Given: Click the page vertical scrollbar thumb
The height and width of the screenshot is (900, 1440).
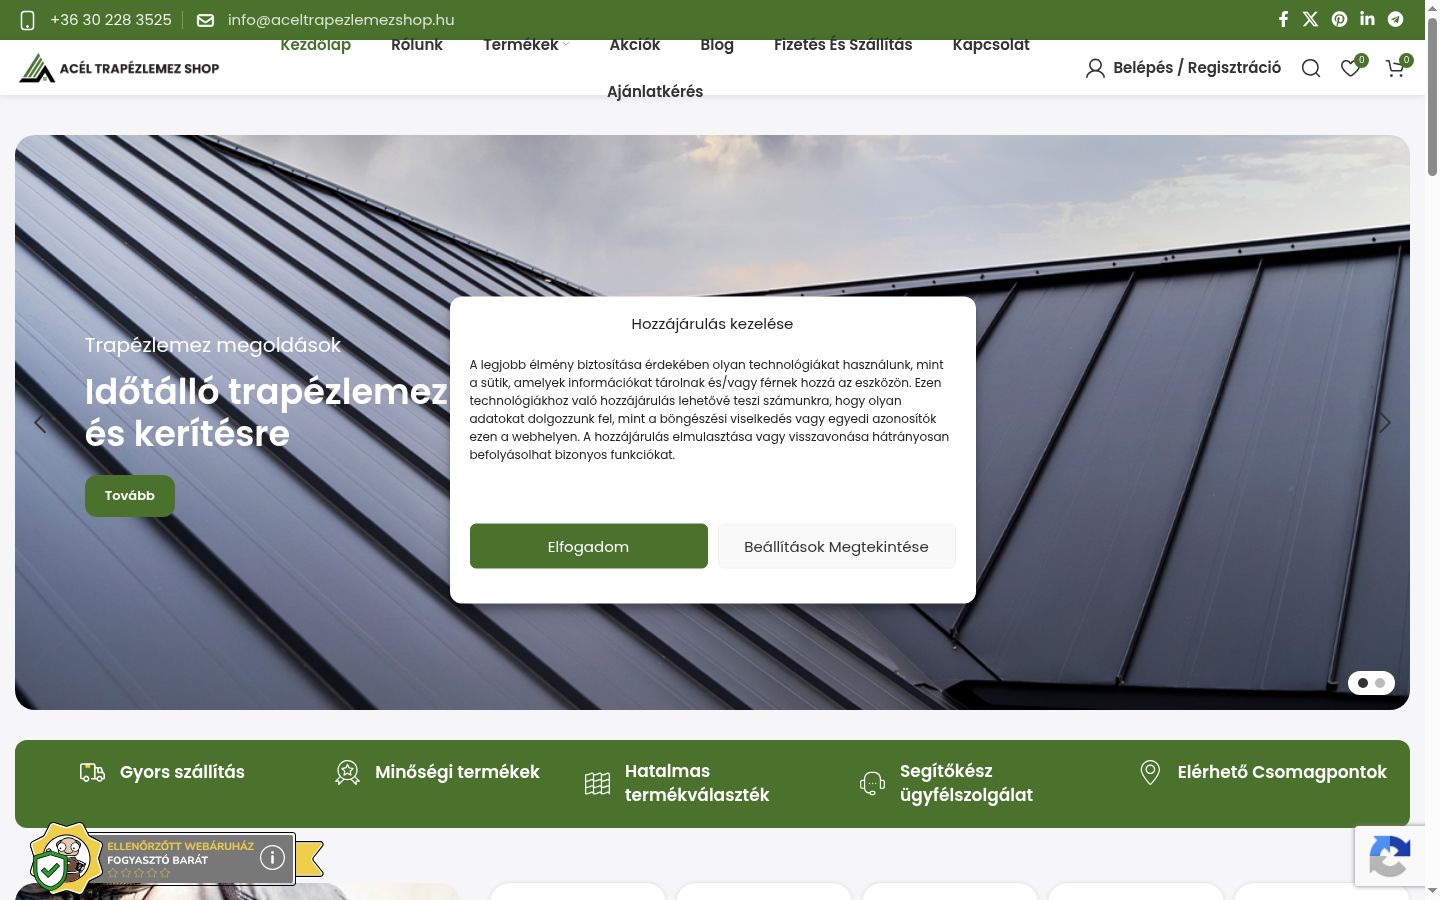Looking at the screenshot, I should tap(1432, 98).
